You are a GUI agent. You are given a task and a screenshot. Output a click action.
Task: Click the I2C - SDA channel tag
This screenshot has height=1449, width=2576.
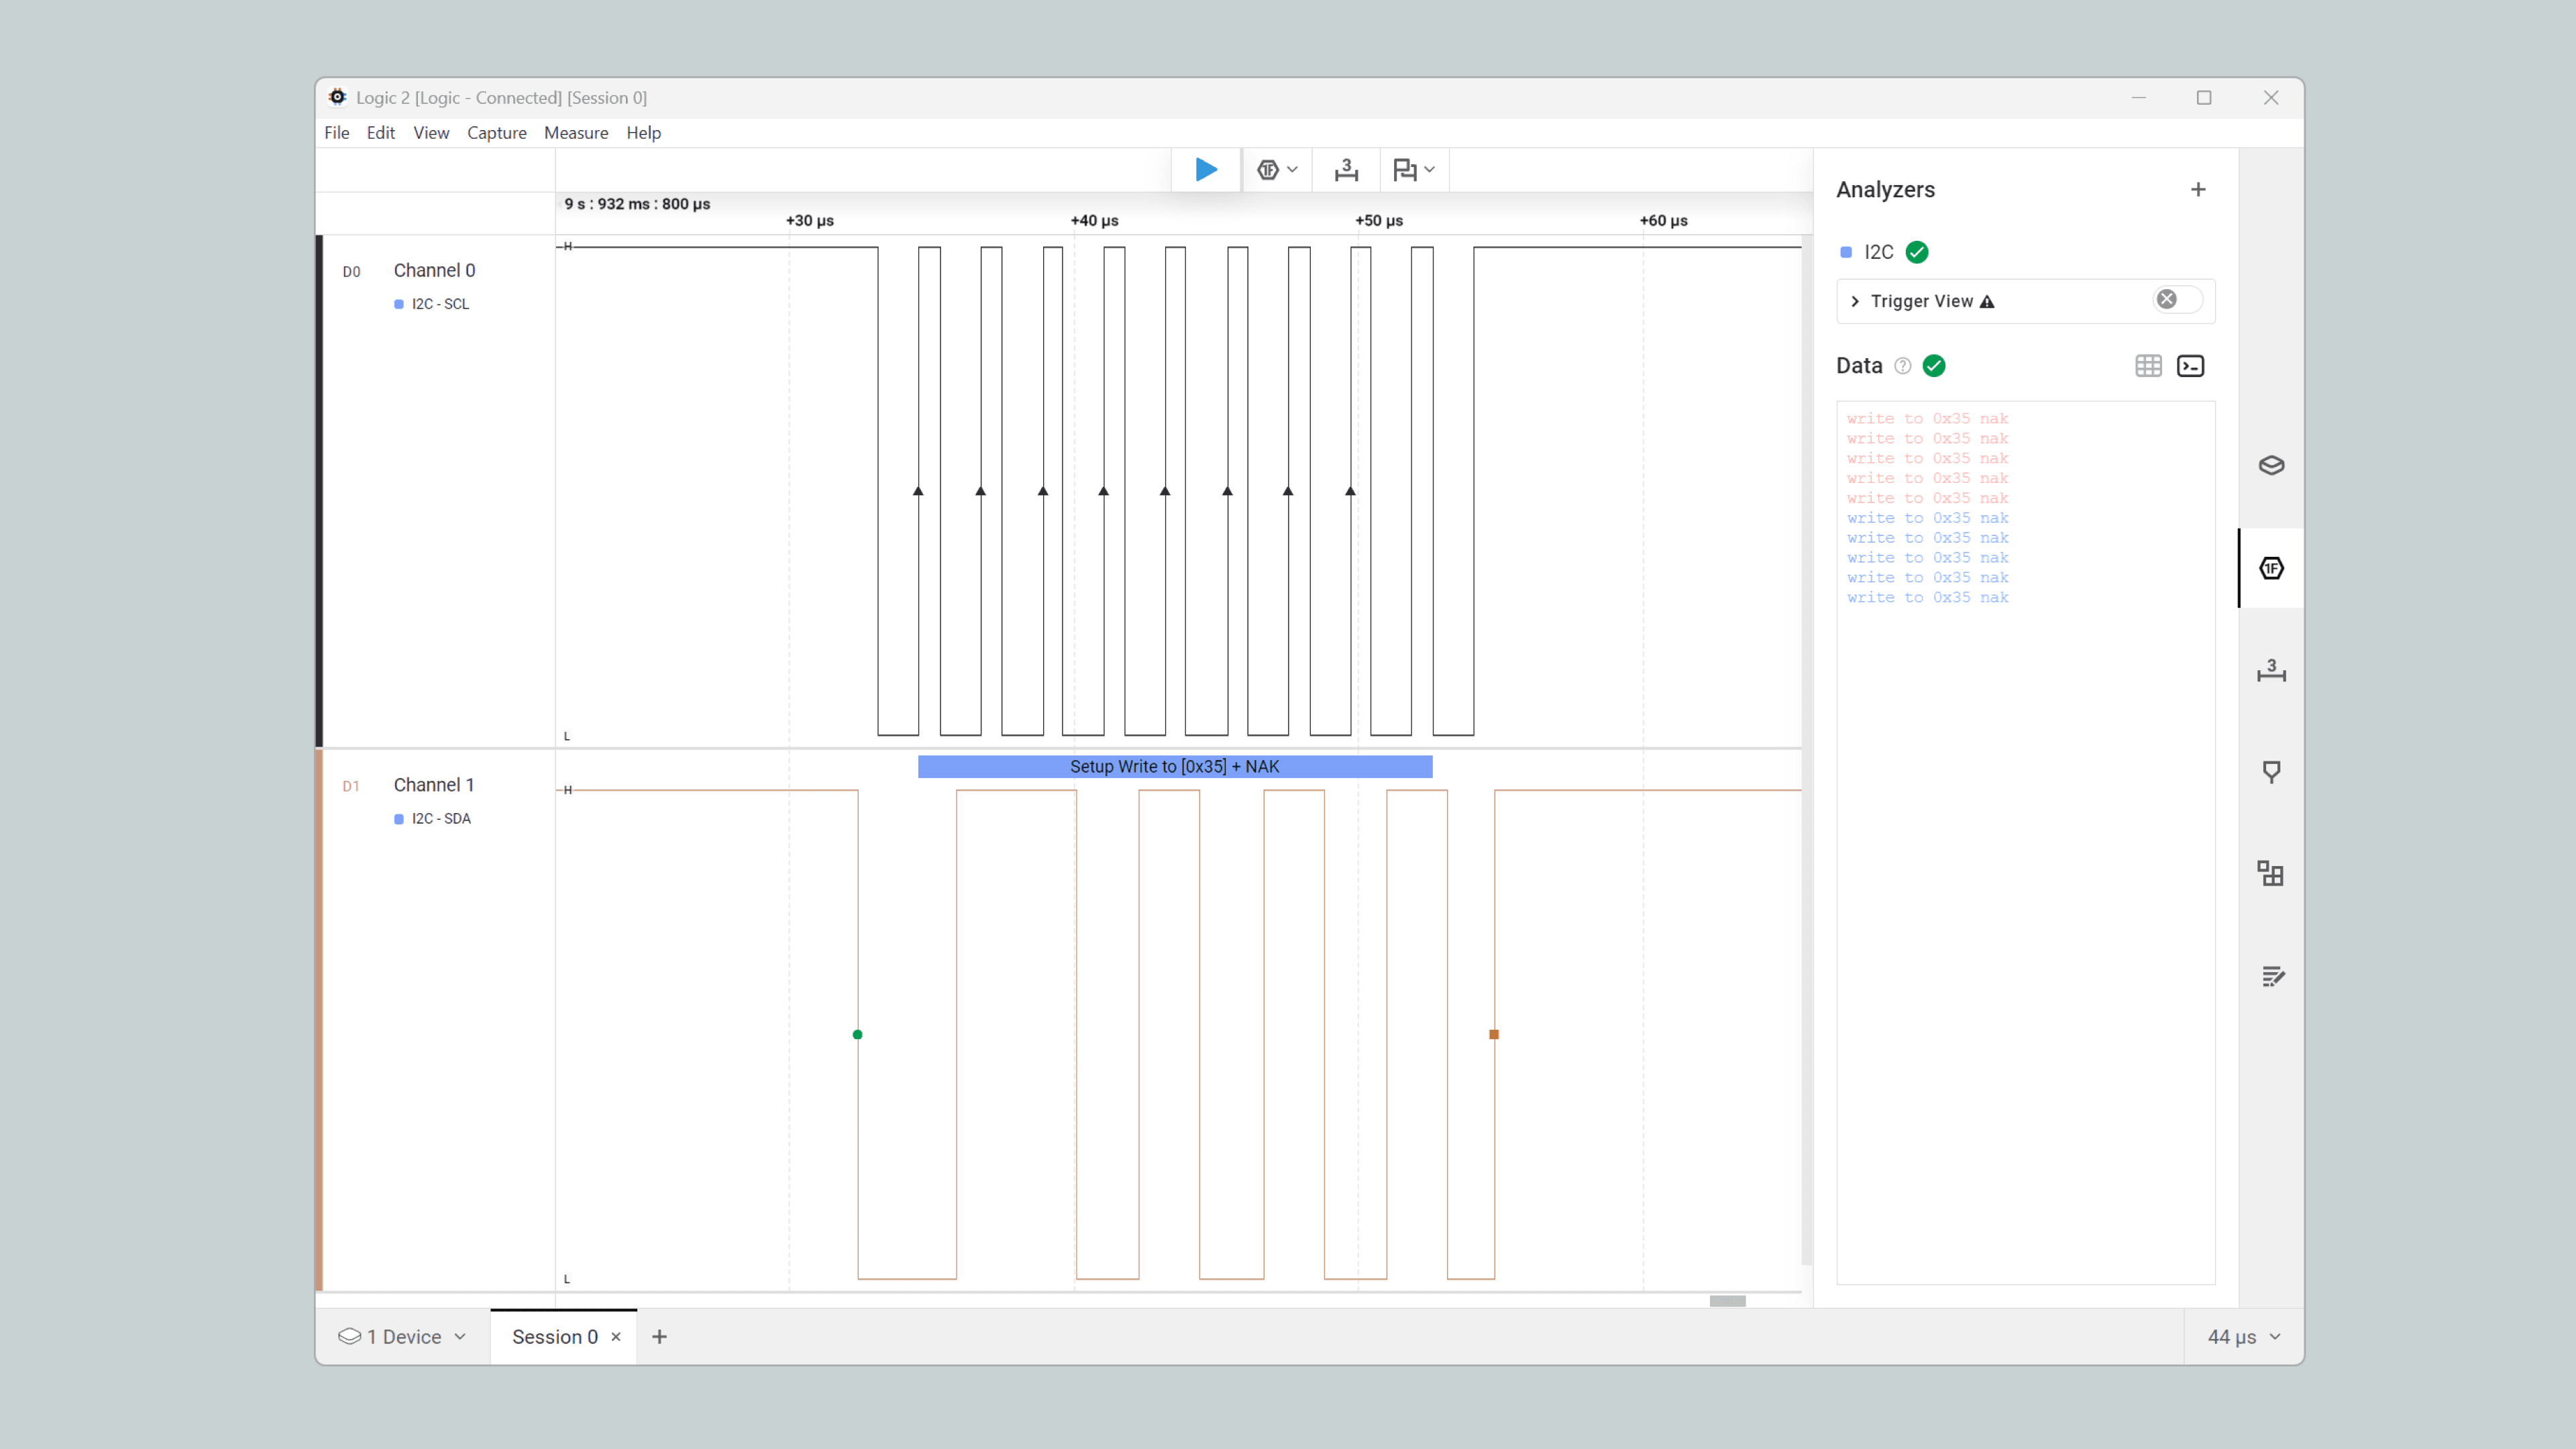(x=433, y=819)
